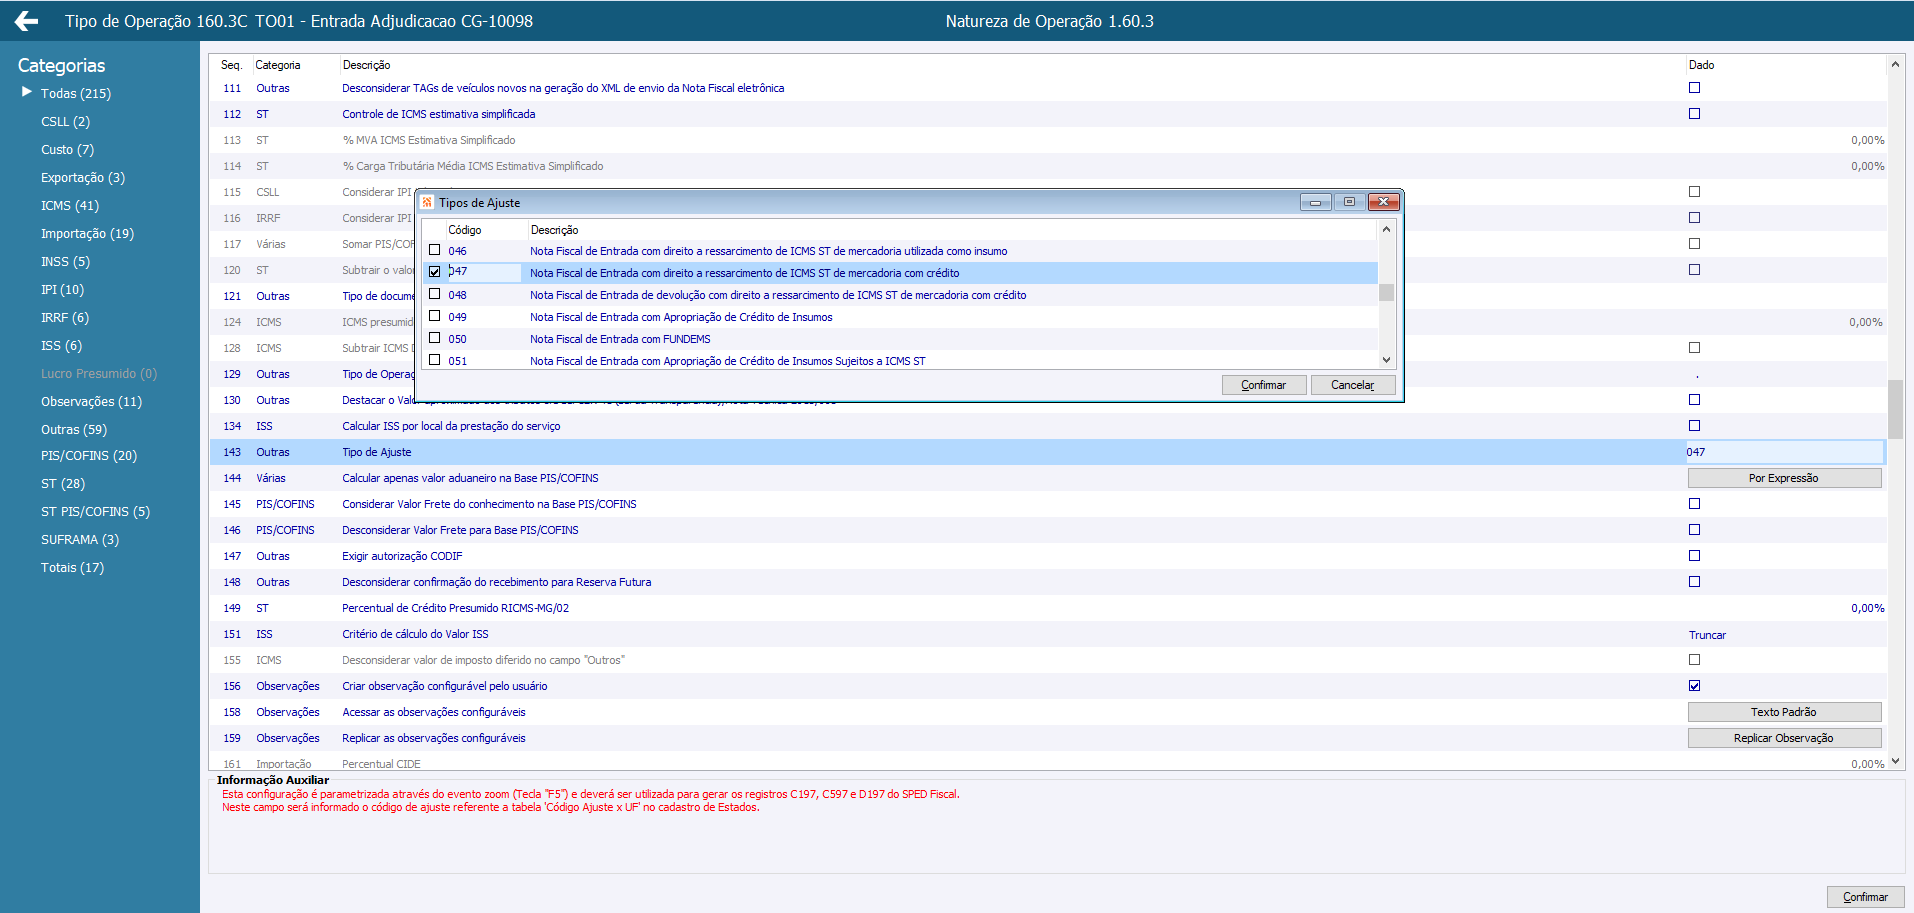1914x913 pixels.
Task: Check adjustment code 048 checkbox
Action: pos(434,294)
